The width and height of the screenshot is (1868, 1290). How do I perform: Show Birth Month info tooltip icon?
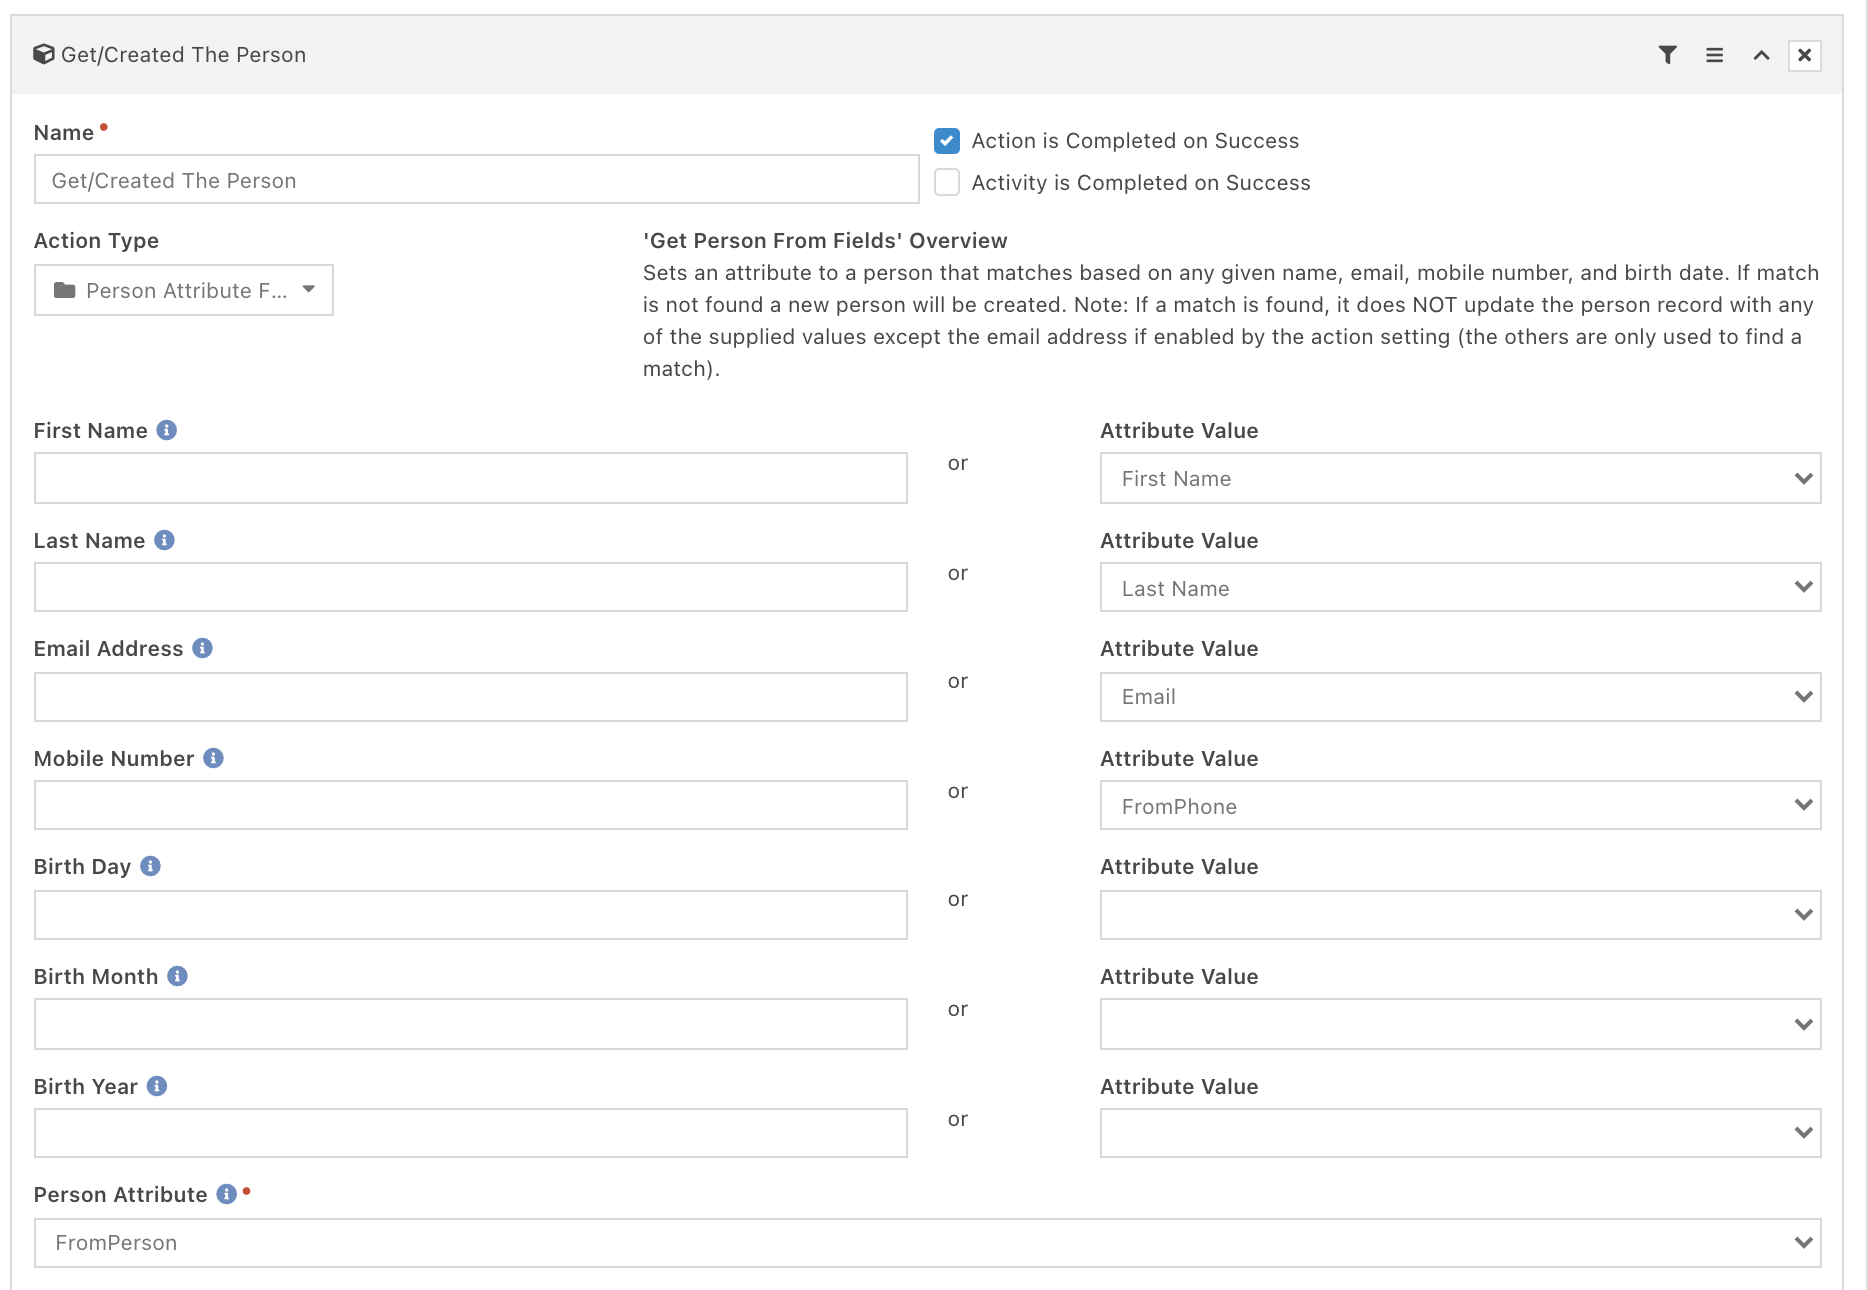177,976
